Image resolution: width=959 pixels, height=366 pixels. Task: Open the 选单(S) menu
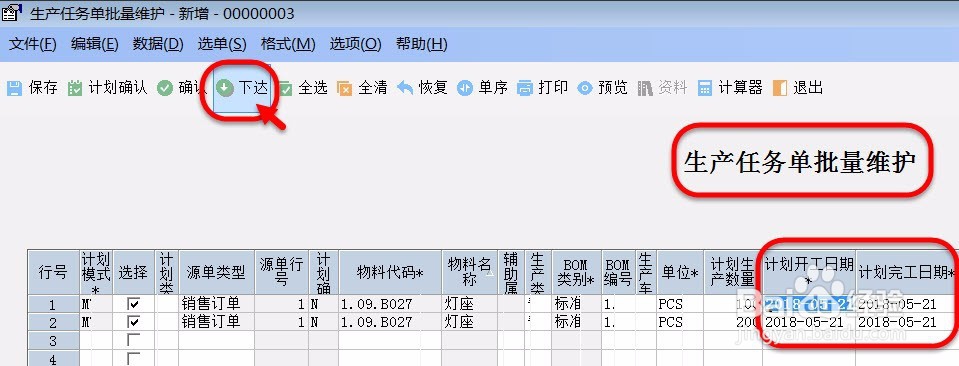tap(222, 44)
